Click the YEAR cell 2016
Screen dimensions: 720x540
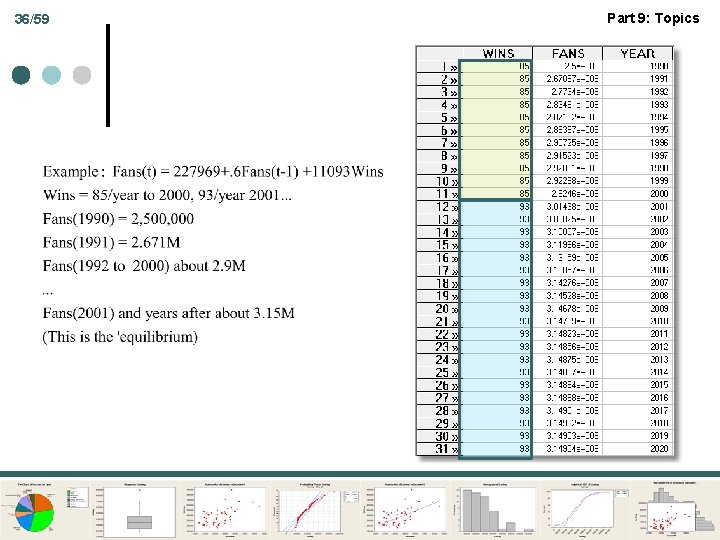pyautogui.click(x=637, y=398)
